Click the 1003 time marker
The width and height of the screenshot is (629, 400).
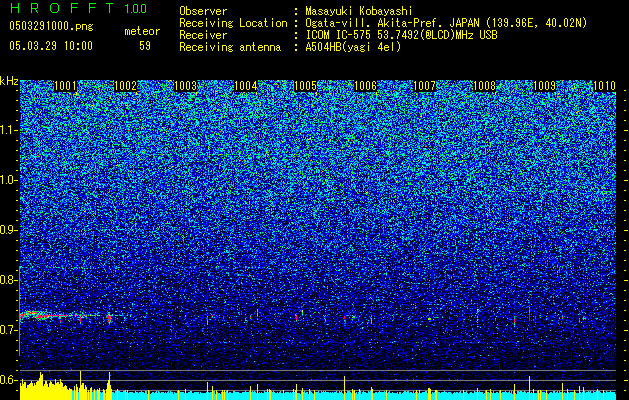(186, 86)
